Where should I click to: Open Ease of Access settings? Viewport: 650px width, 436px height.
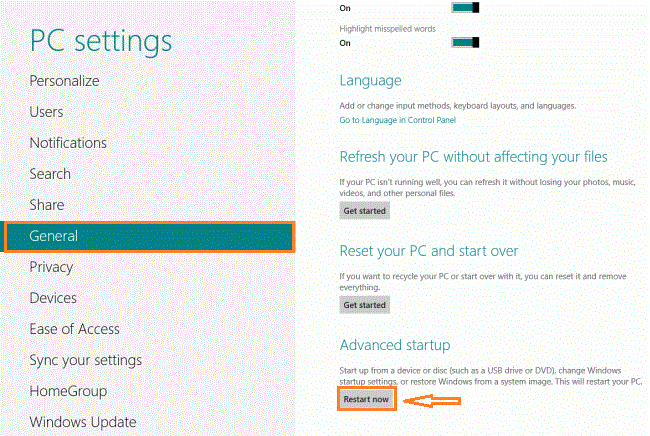tap(75, 329)
